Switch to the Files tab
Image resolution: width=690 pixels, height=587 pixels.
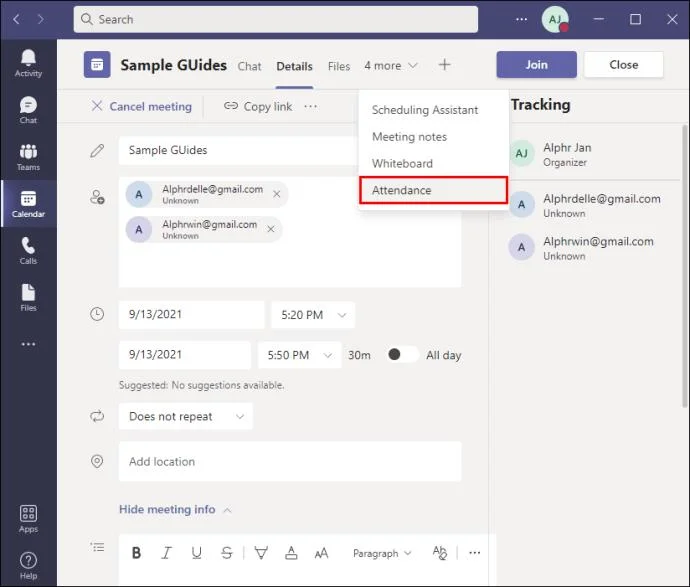coord(339,66)
